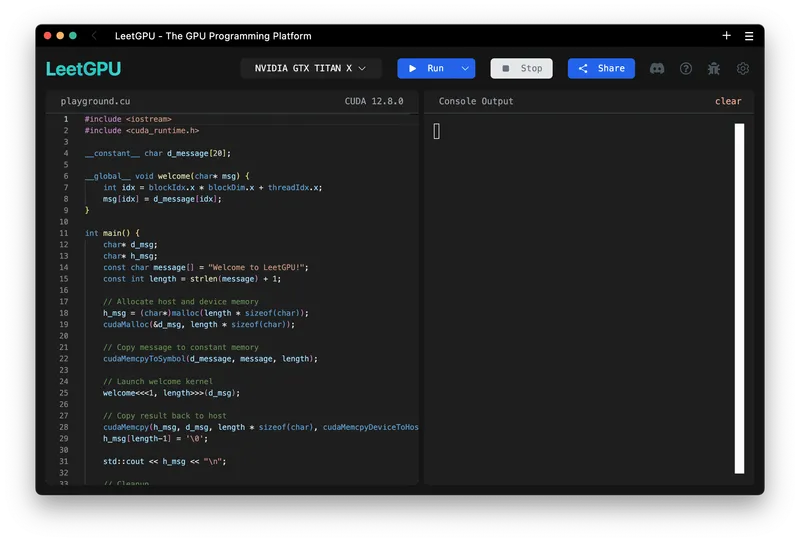The width and height of the screenshot is (800, 542).
Task: Place cursor on the #include <iostream> line
Action: click(128, 119)
